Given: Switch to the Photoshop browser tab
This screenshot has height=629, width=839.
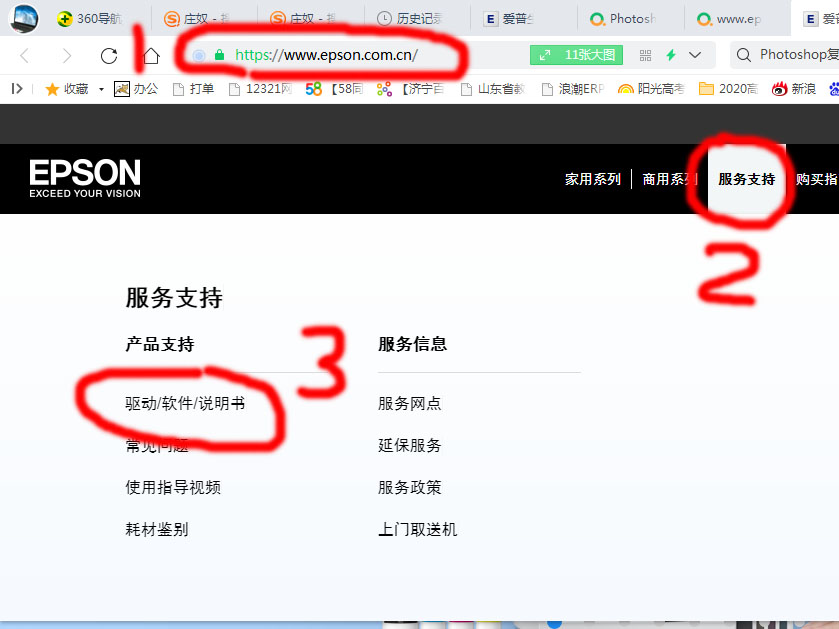Looking at the screenshot, I should point(630,16).
